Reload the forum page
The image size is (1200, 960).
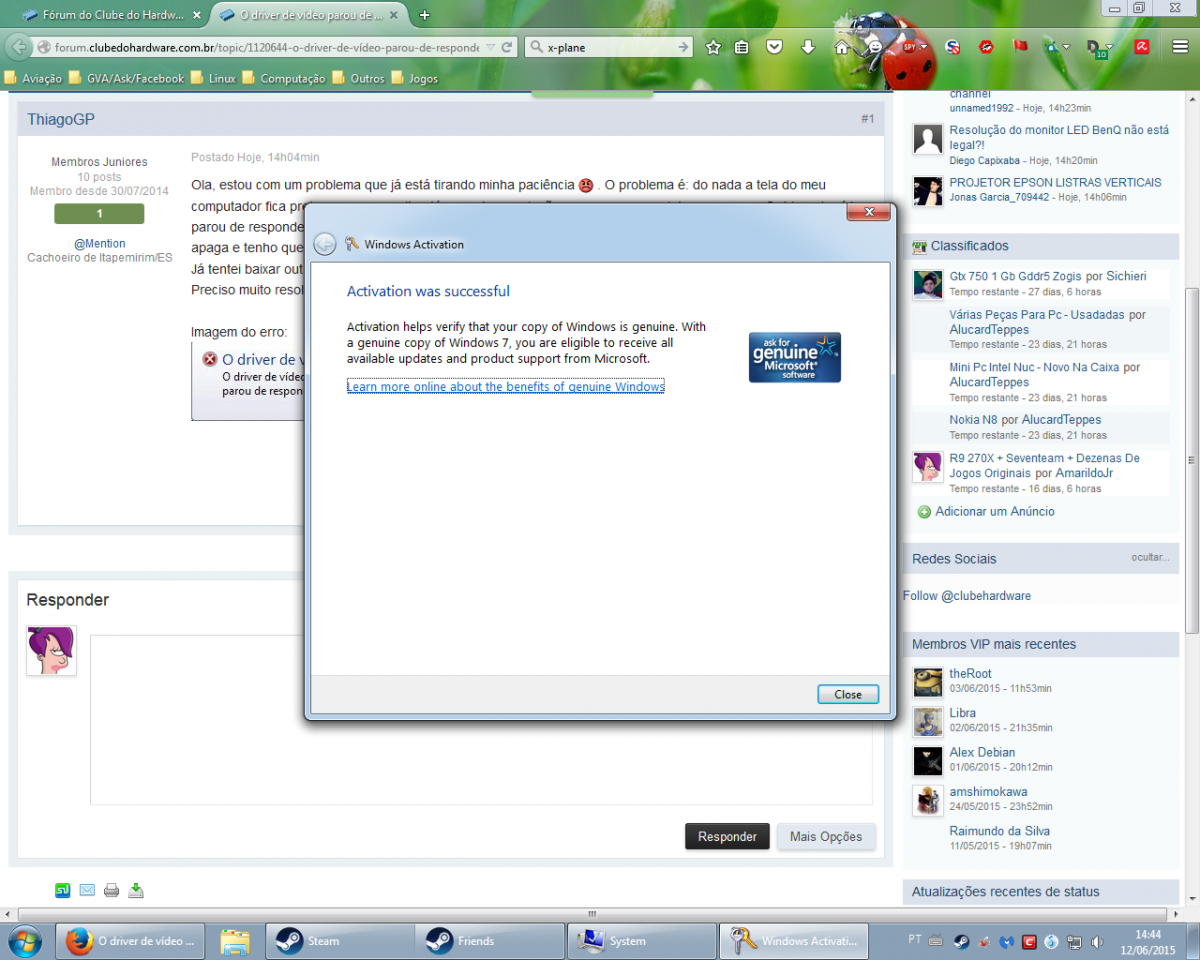click(507, 47)
